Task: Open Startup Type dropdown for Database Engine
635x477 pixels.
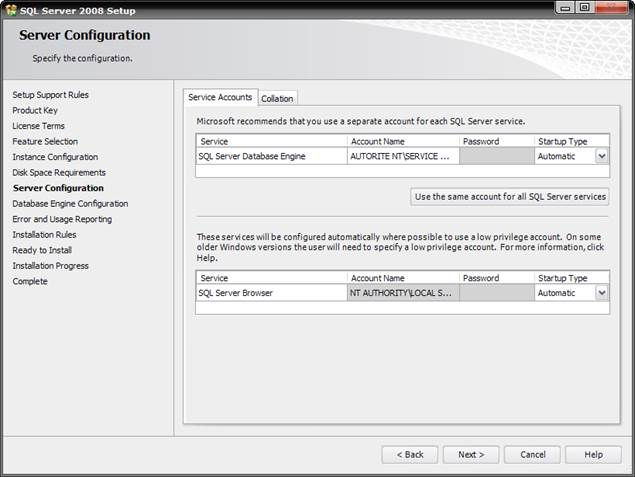Action: coord(602,156)
